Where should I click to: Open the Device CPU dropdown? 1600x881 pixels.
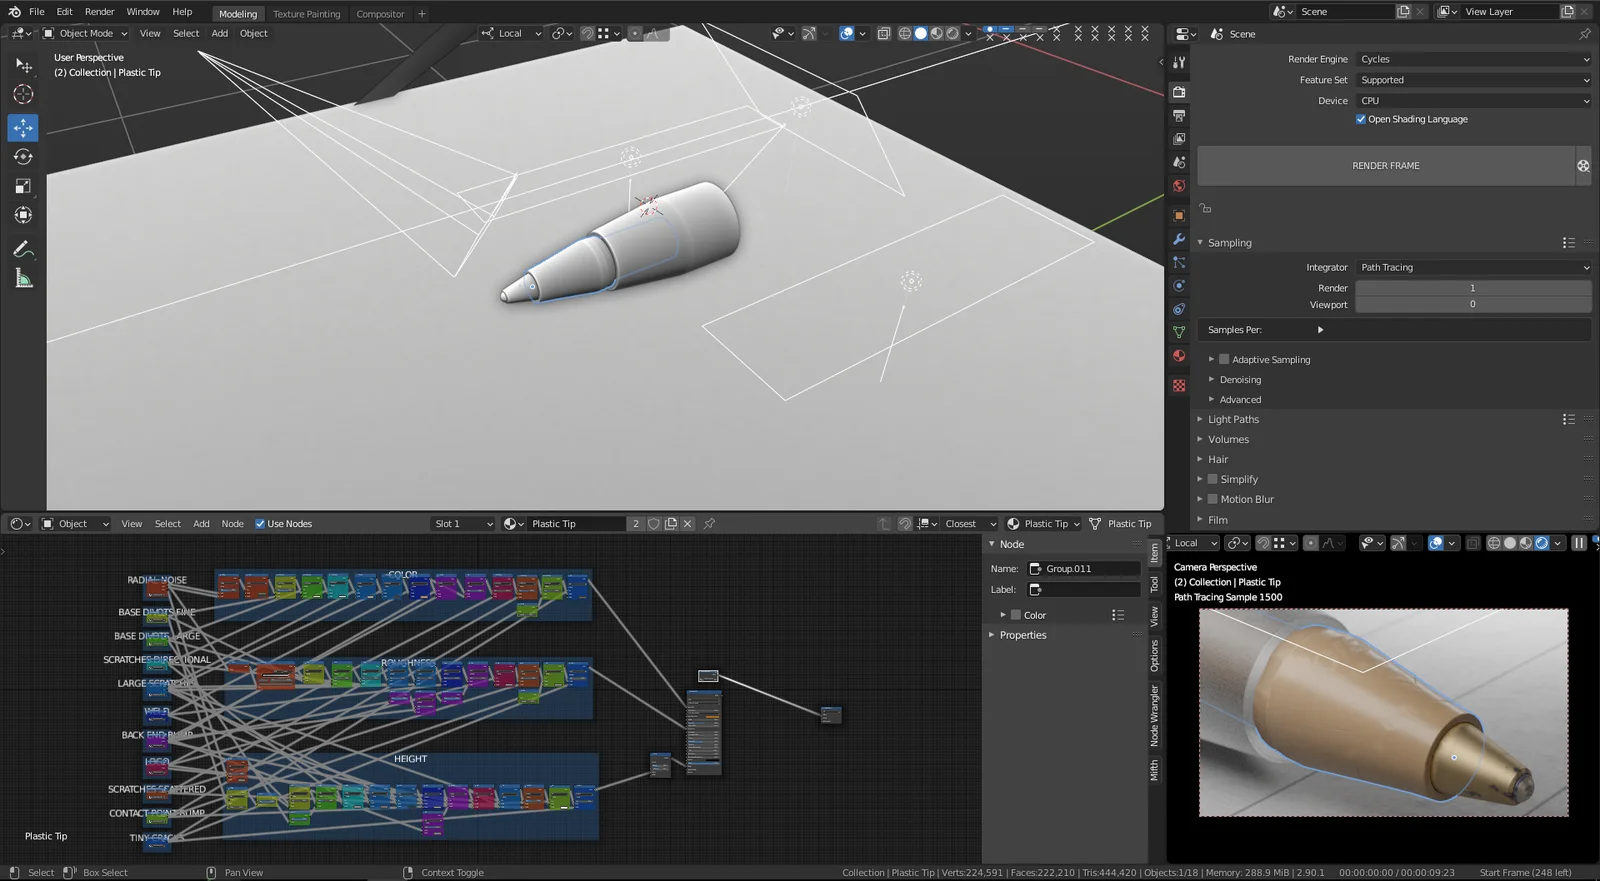pyautogui.click(x=1473, y=101)
